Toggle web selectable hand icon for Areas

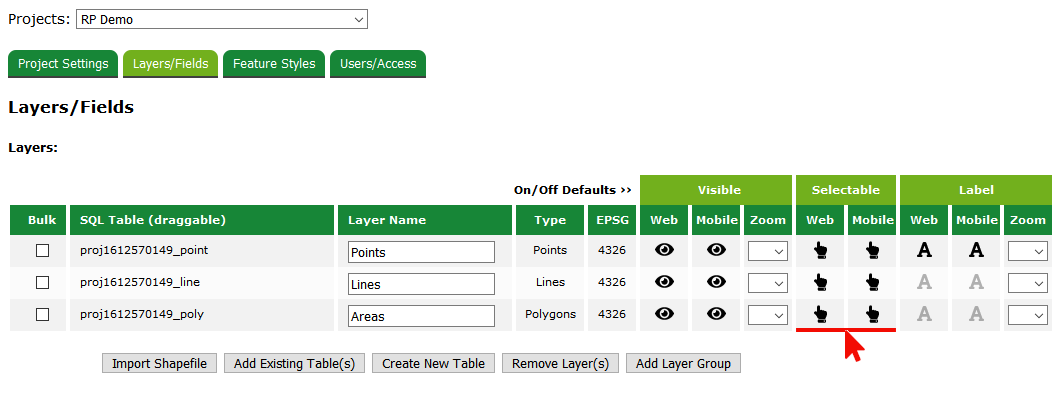click(x=820, y=315)
